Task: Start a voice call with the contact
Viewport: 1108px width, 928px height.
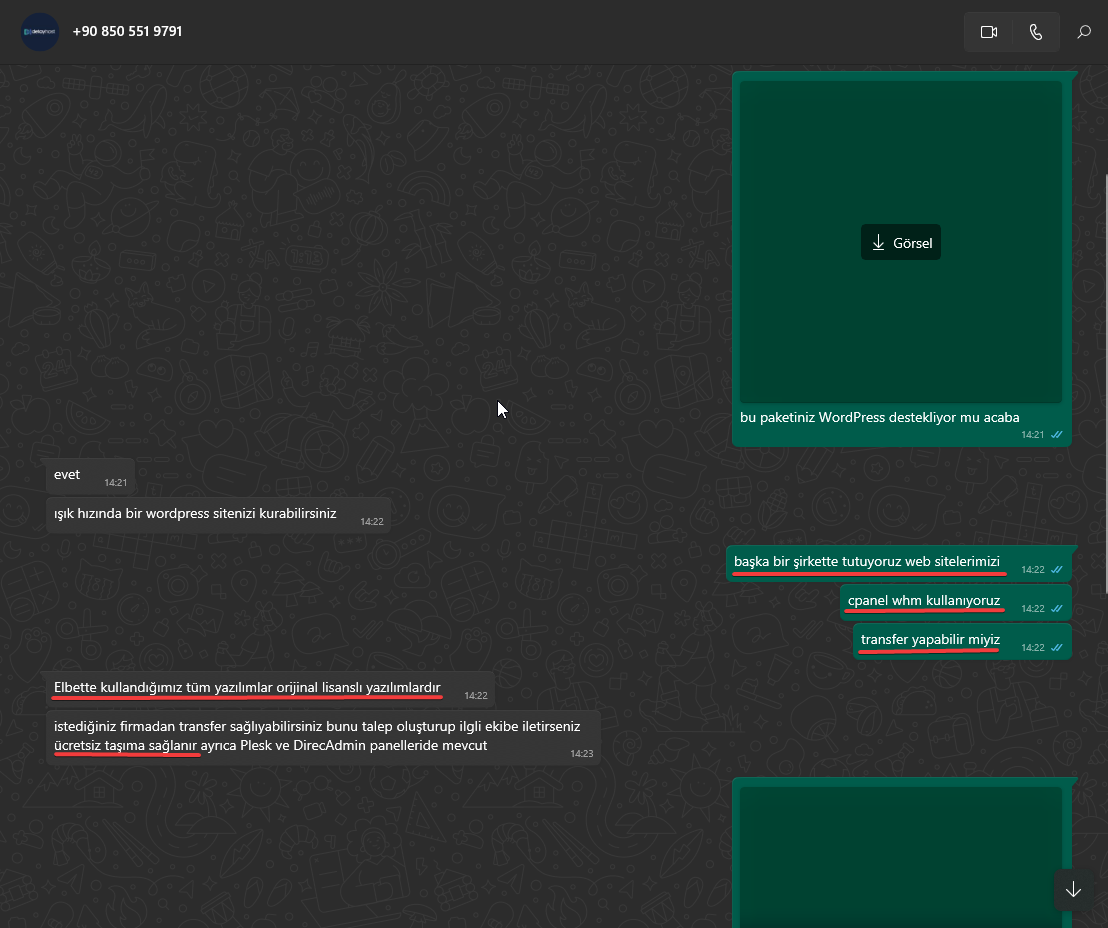Action: [x=1036, y=32]
